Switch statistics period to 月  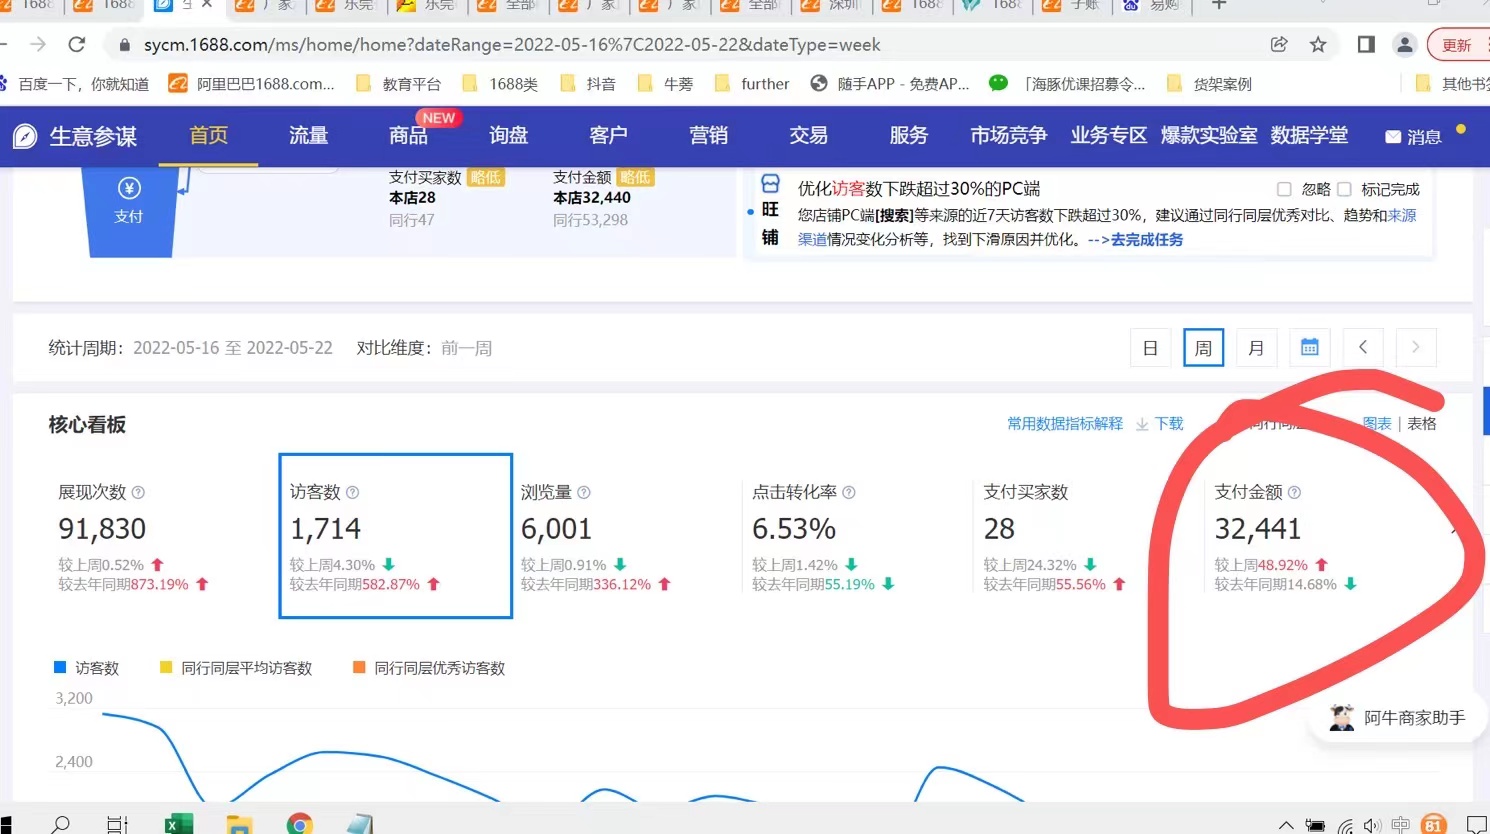pos(1256,348)
